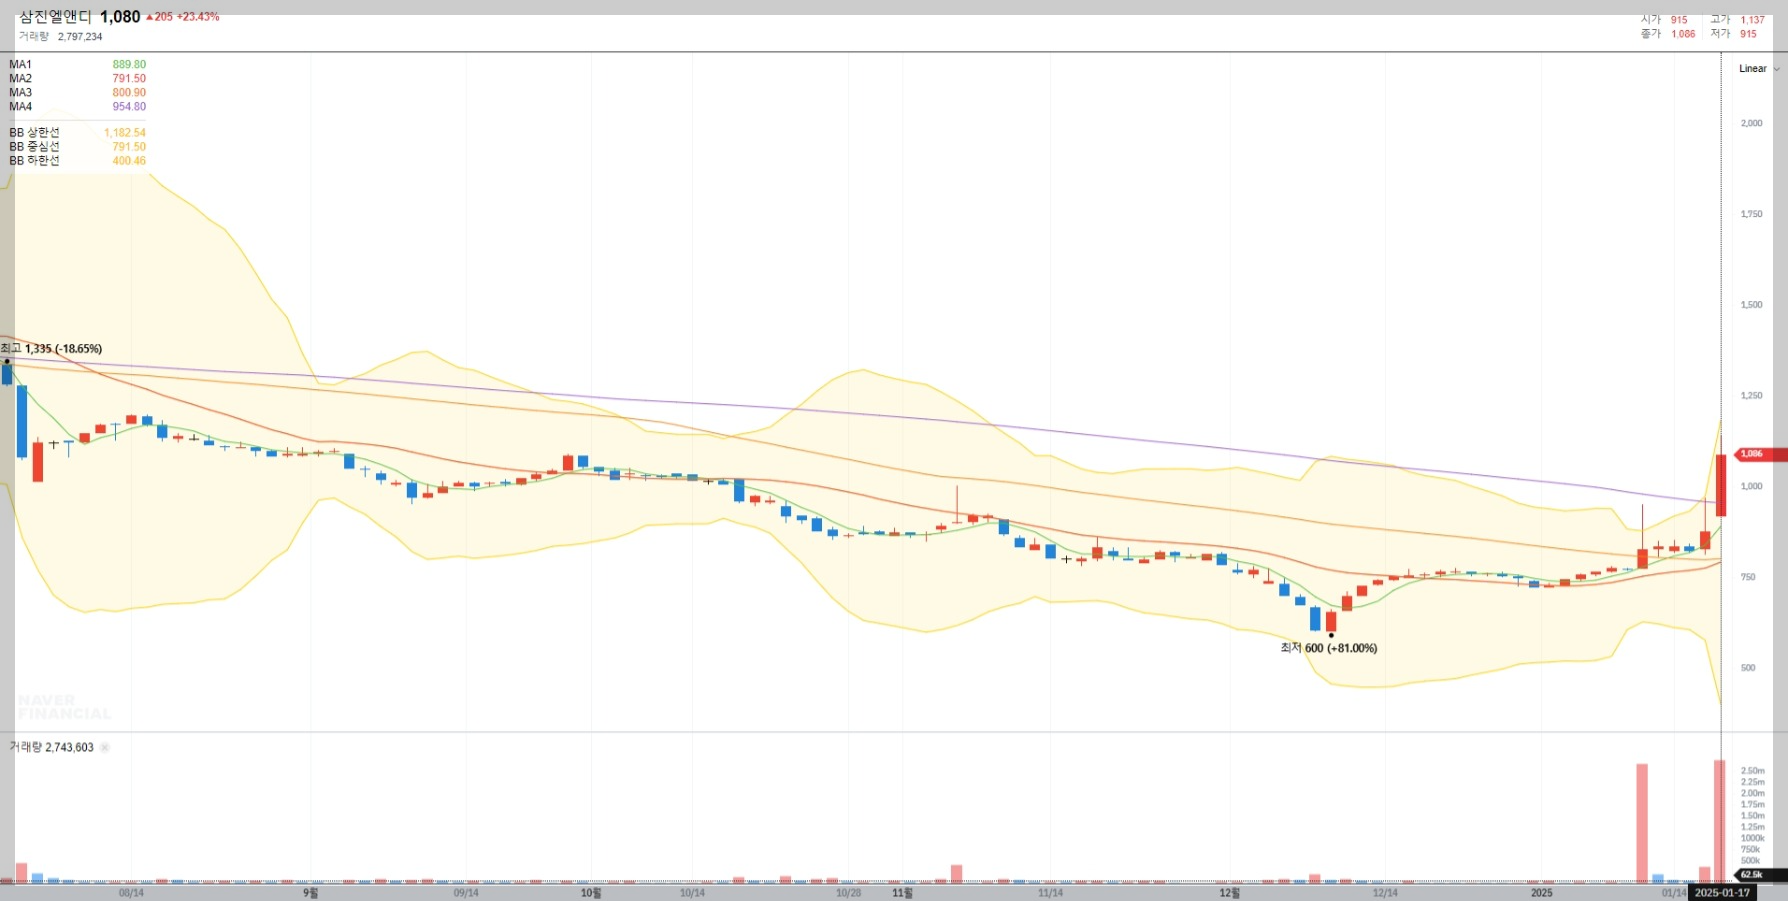This screenshot has height=901, width=1788.
Task: Click the 9월 label on time axis
Action: [x=310, y=893]
